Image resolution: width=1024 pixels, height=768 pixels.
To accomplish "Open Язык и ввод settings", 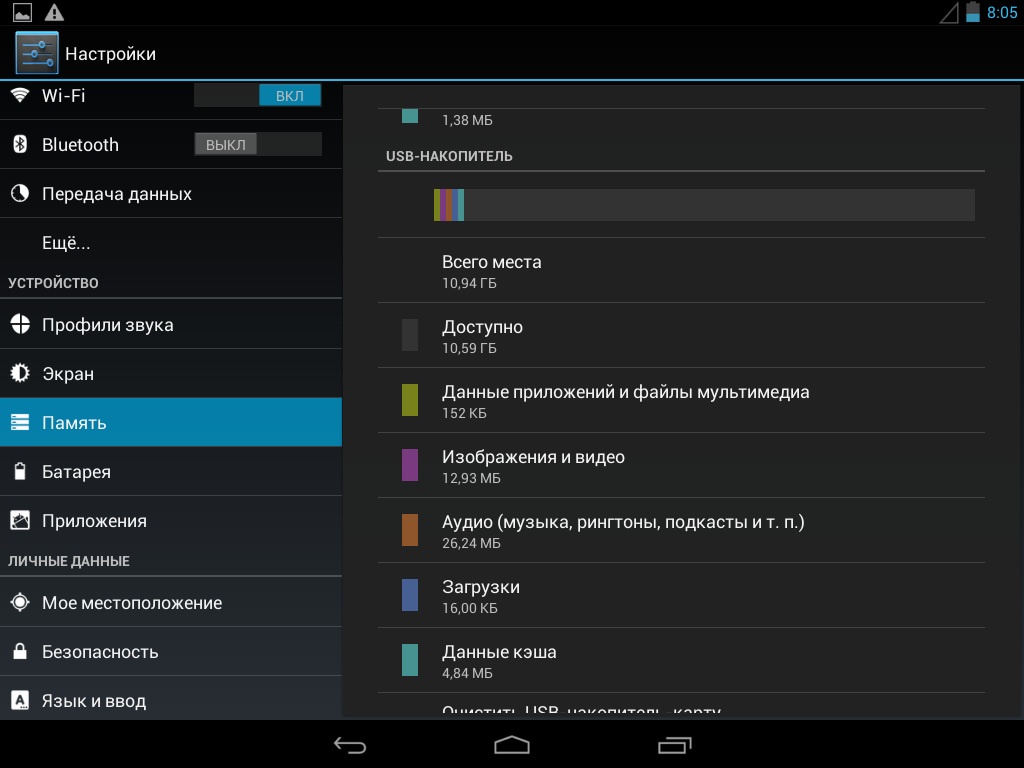I will (170, 701).
